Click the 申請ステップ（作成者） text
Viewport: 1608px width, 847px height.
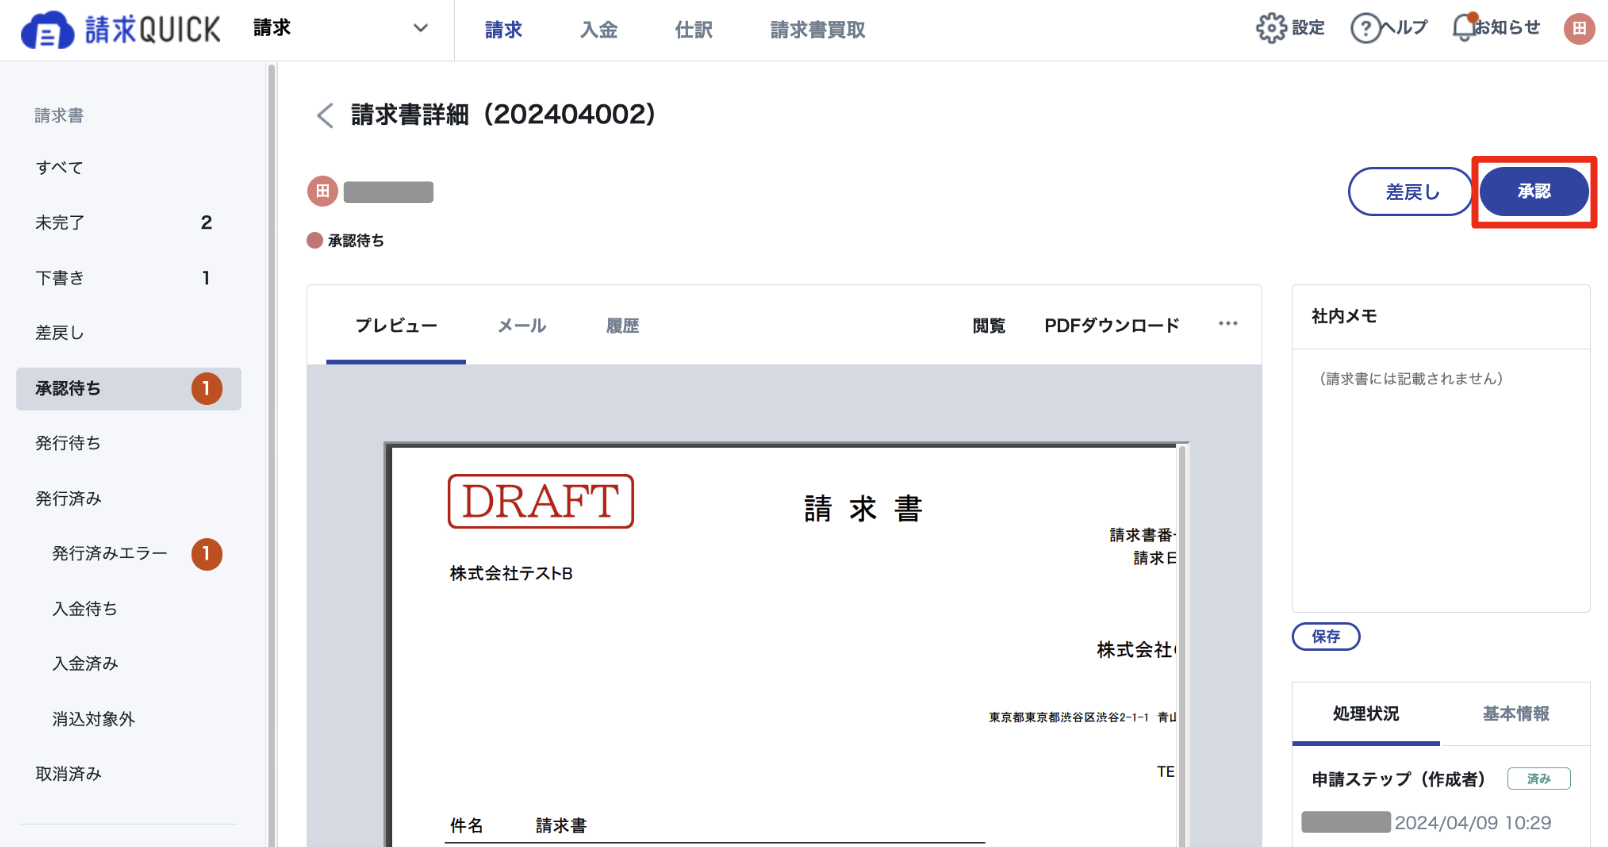coord(1398,779)
